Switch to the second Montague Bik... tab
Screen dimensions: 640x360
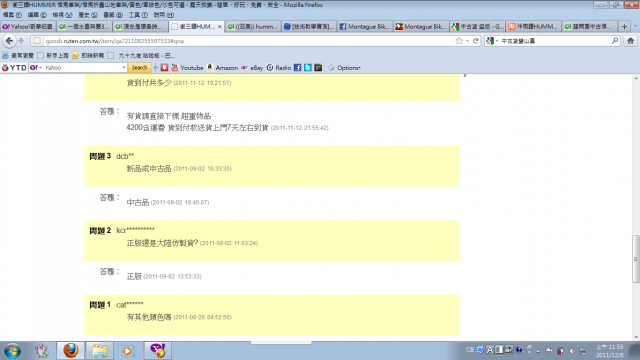(x=421, y=27)
